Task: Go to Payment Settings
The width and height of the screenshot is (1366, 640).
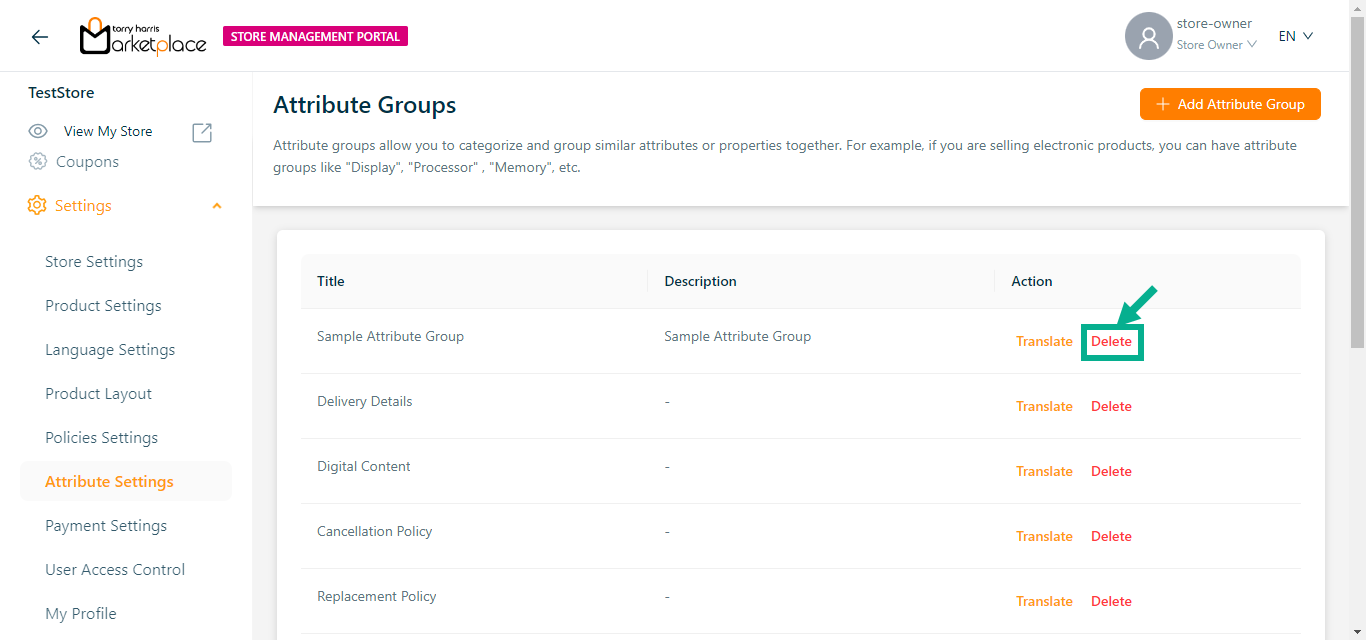Action: tap(106, 526)
